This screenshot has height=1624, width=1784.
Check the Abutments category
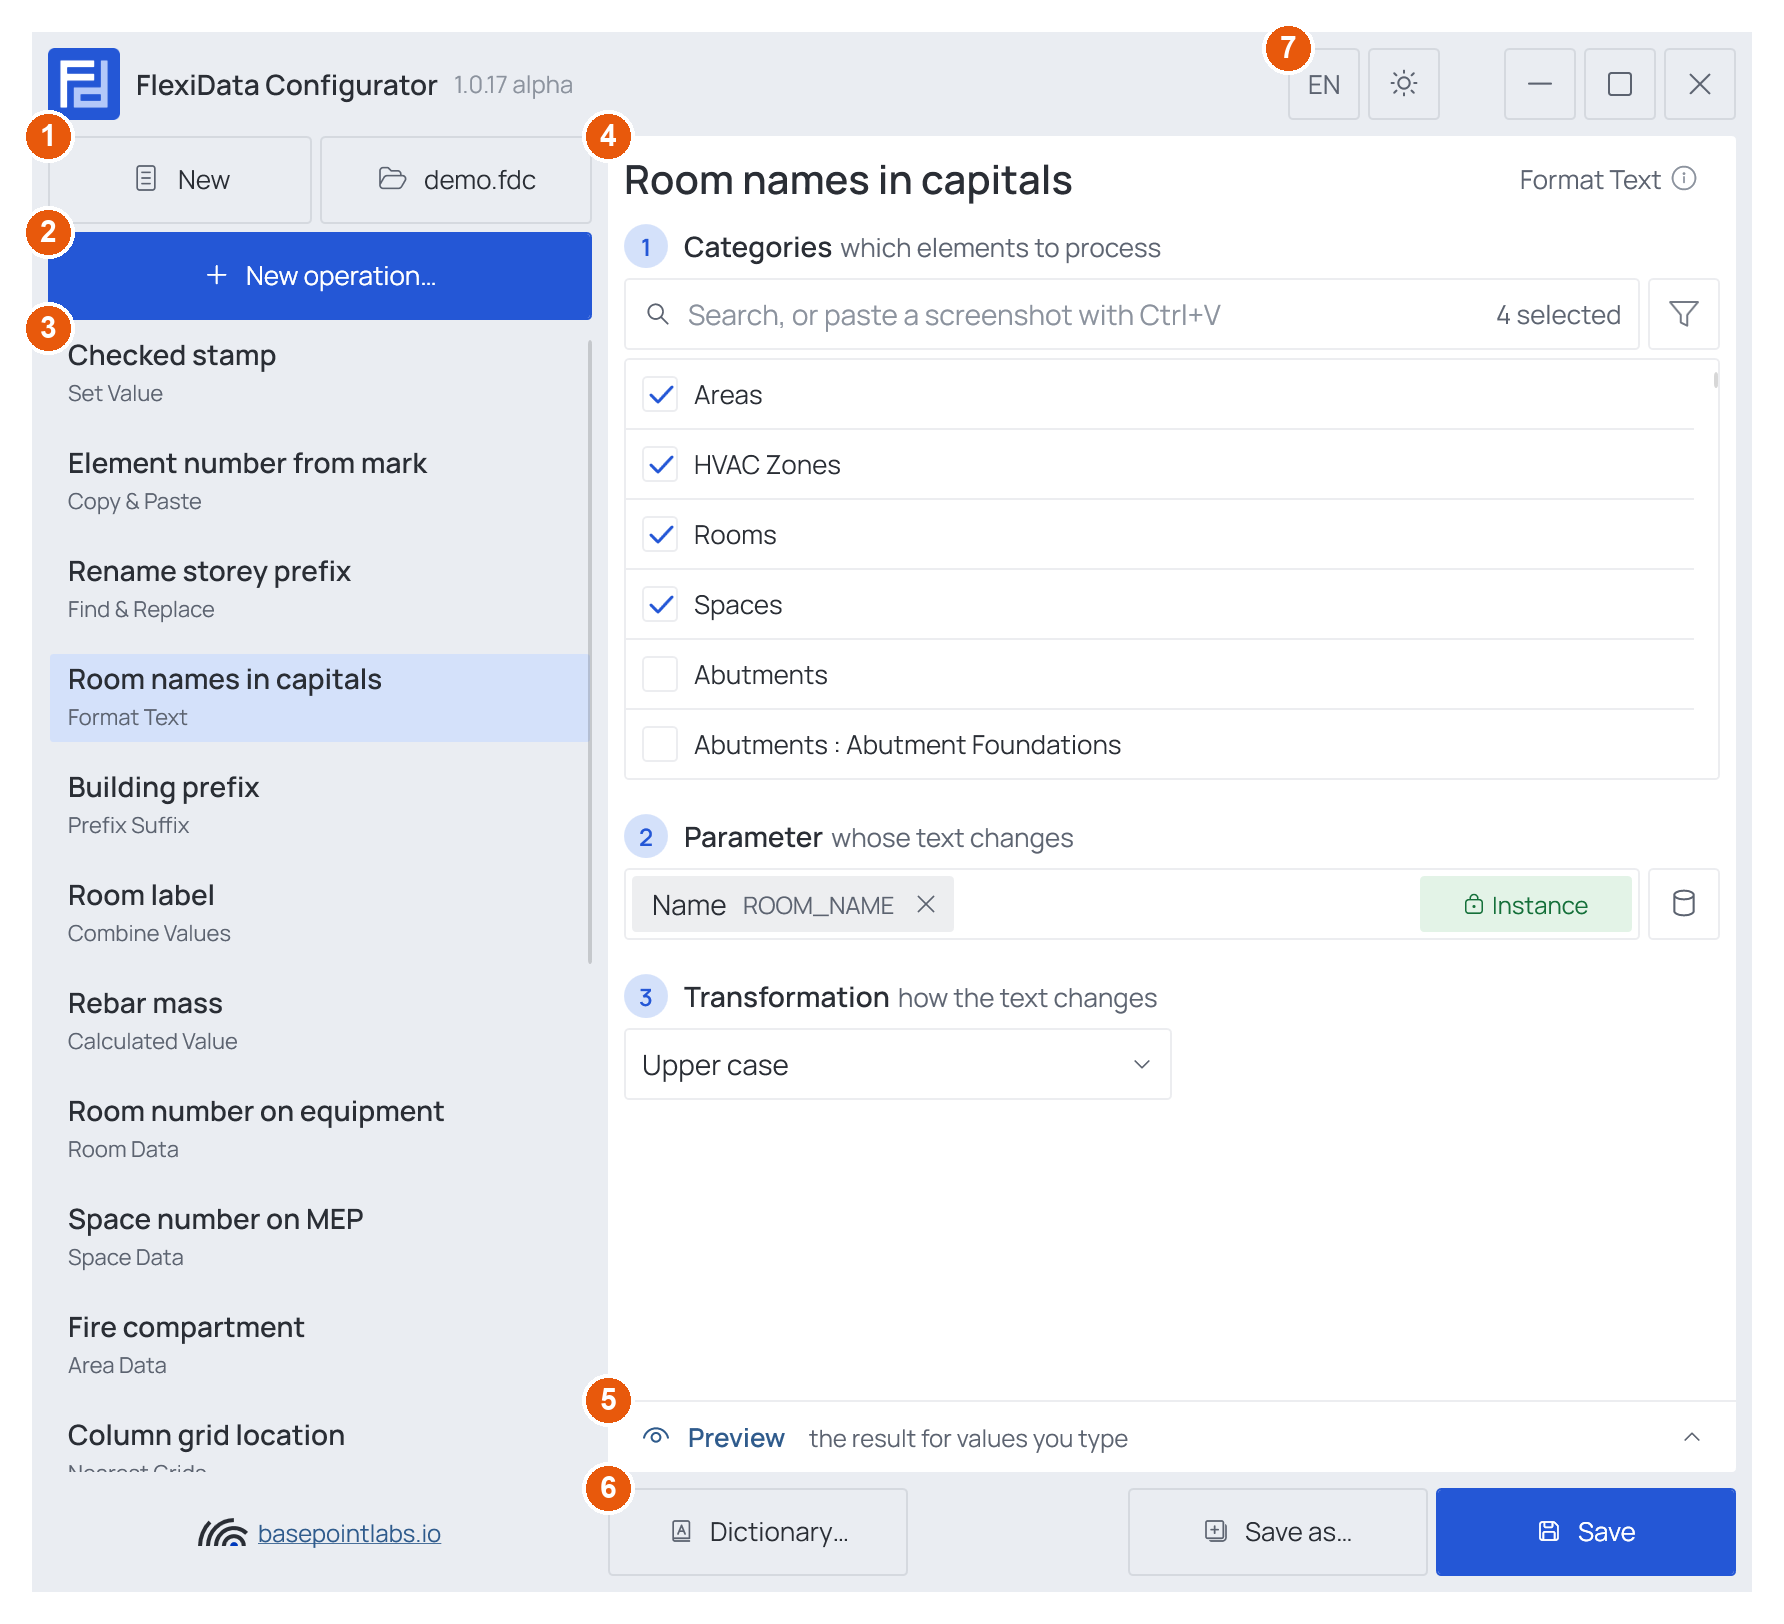tap(660, 675)
